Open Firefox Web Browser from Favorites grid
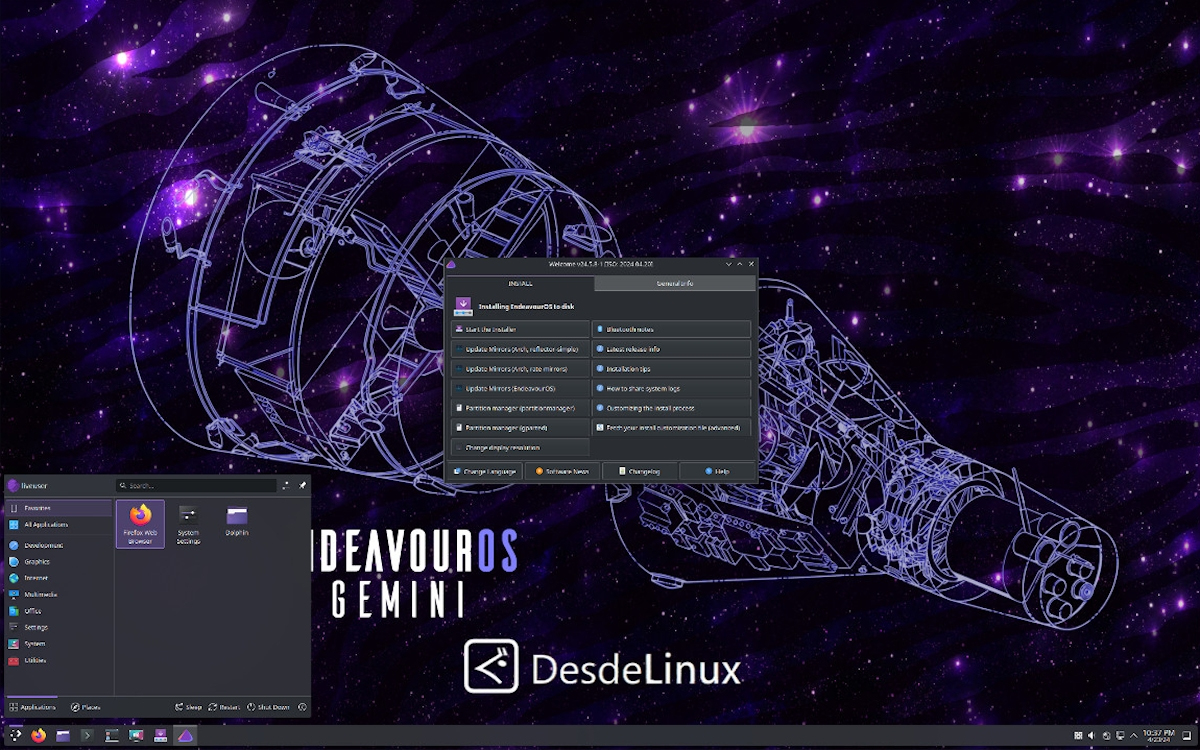 (x=140, y=523)
